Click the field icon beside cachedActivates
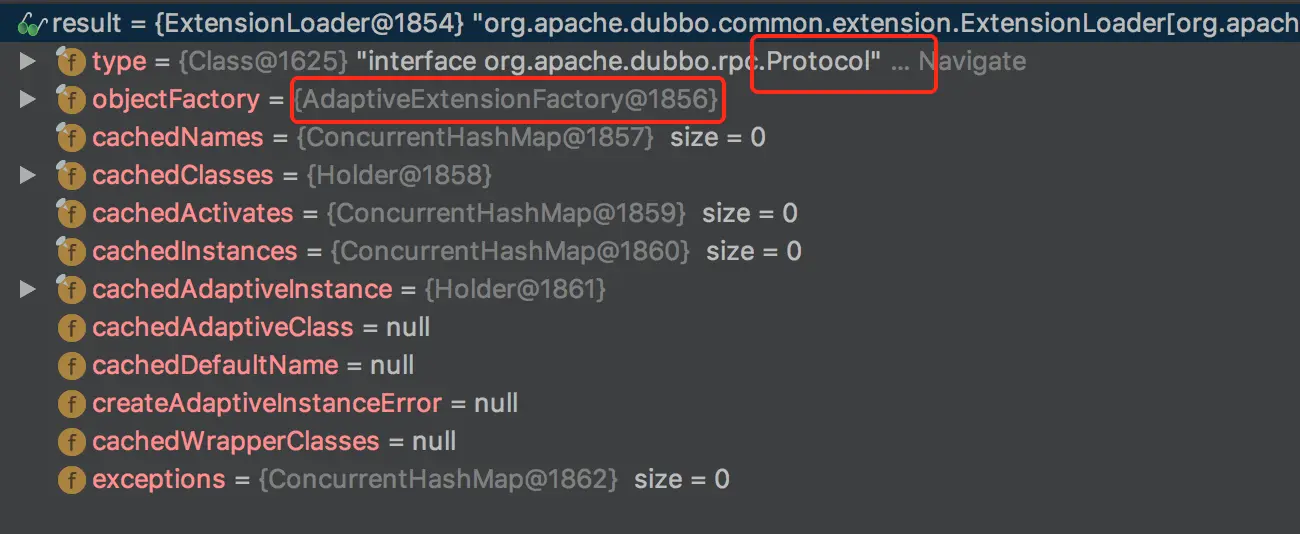Screen dimensions: 1300x534 coord(71,214)
